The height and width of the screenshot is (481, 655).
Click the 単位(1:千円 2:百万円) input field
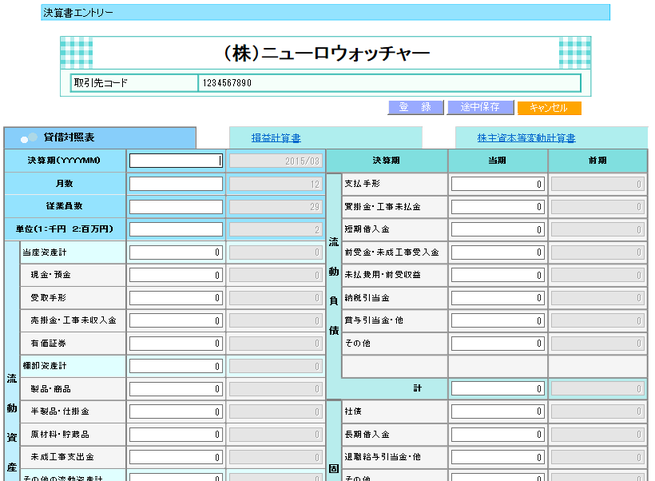(x=176, y=229)
